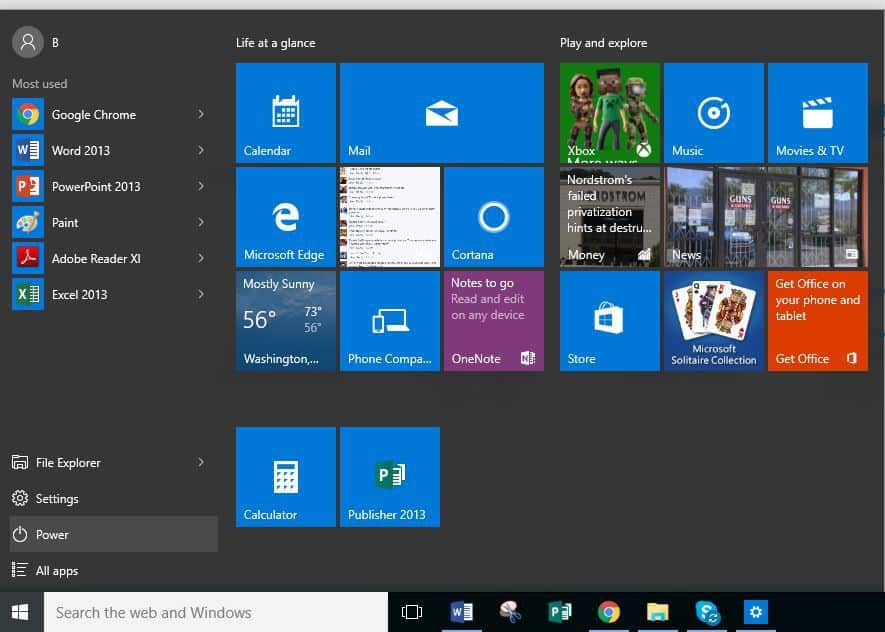
Task: Expand the Word 2013 jump list arrow
Action: (x=201, y=150)
